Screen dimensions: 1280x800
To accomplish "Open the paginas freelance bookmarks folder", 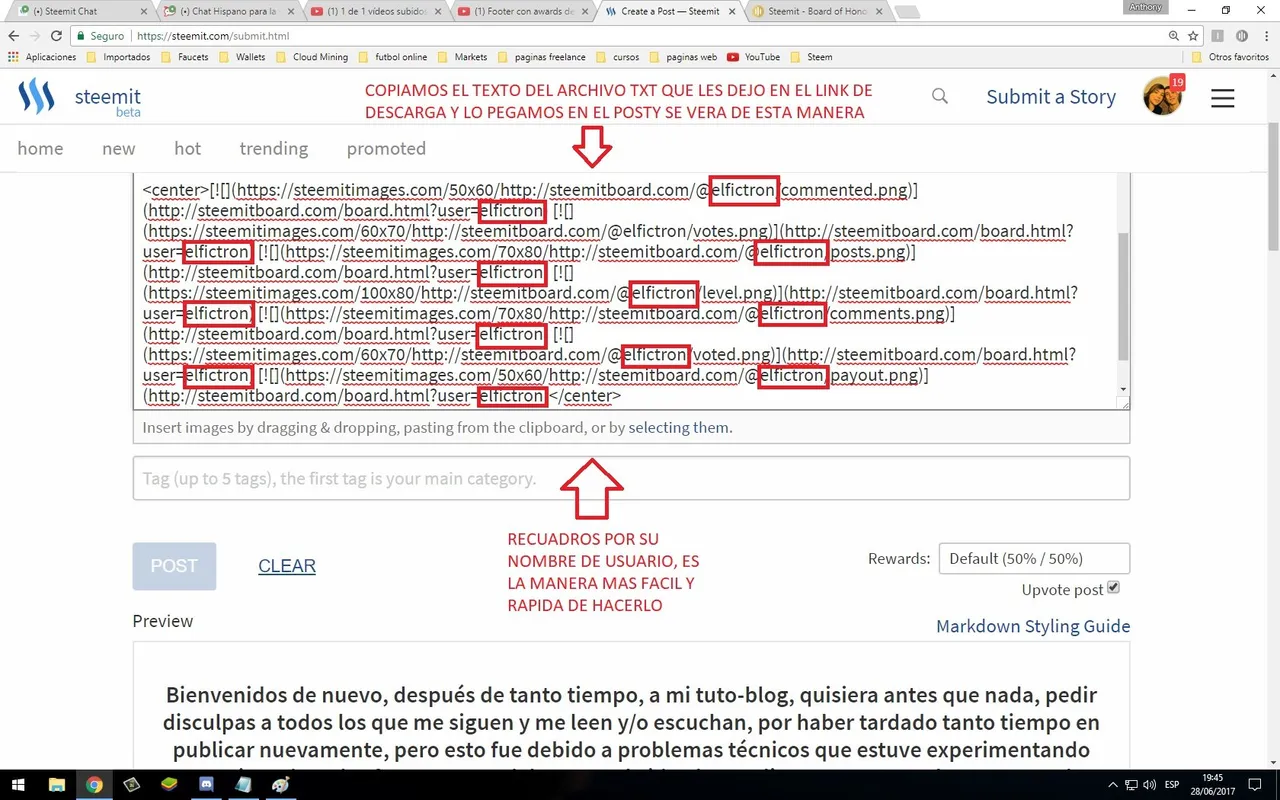I will click(541, 57).
